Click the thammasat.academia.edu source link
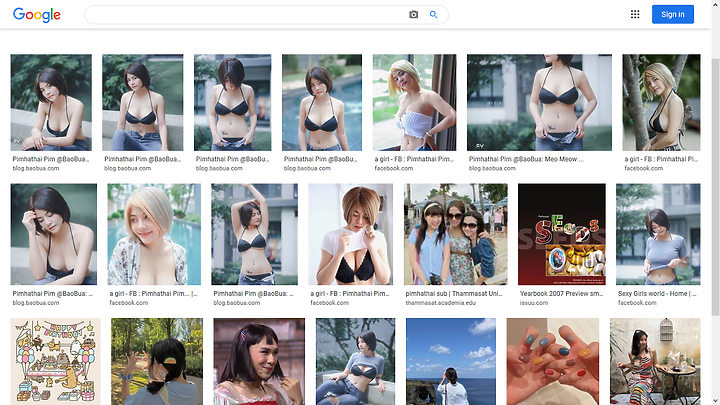The image size is (720, 405). (x=440, y=303)
